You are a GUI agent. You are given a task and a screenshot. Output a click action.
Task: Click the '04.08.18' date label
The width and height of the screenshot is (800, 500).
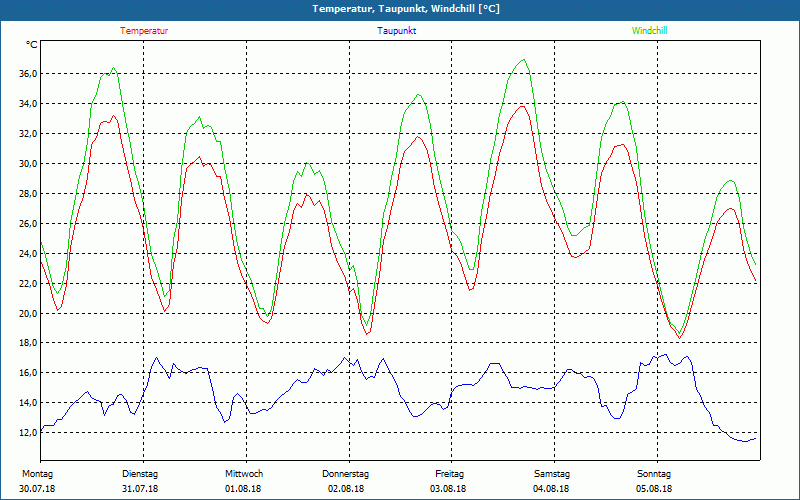[x=551, y=489]
